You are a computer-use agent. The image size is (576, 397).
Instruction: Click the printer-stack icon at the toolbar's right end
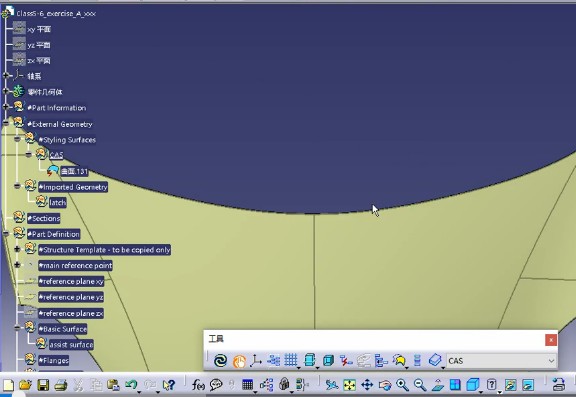(559, 385)
